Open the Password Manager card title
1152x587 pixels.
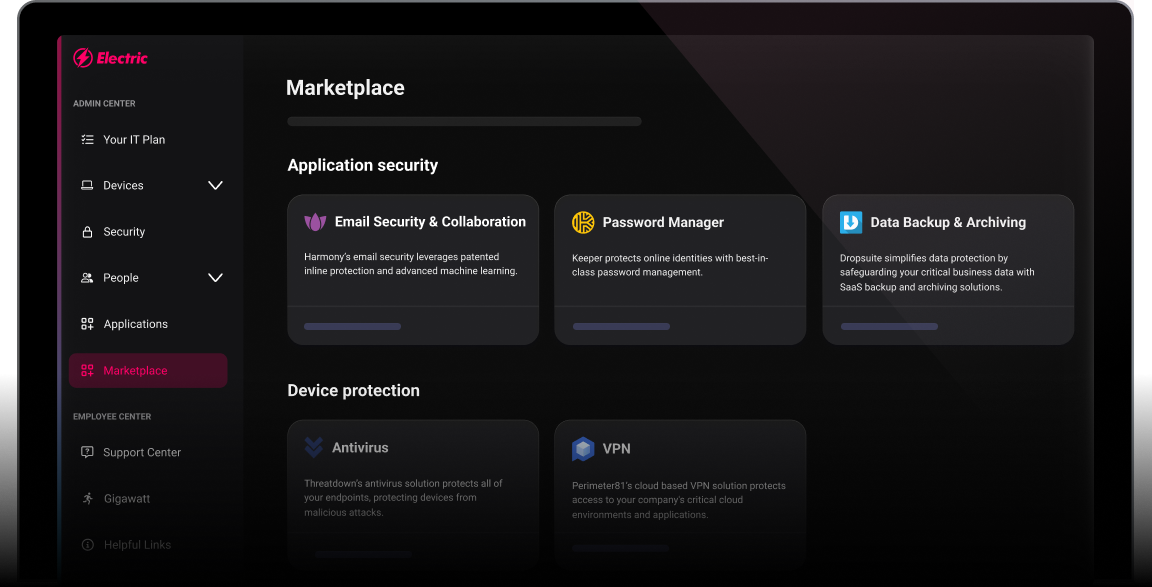click(x=663, y=223)
